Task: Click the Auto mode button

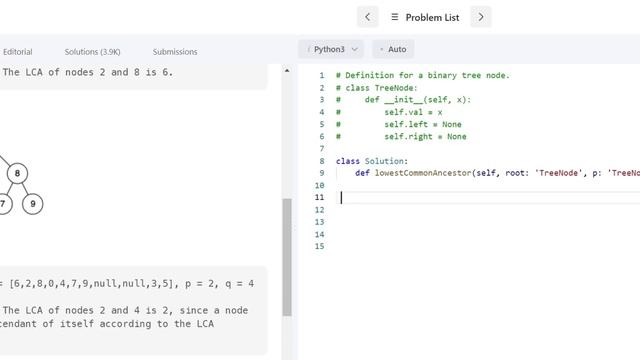Action: click(x=393, y=49)
